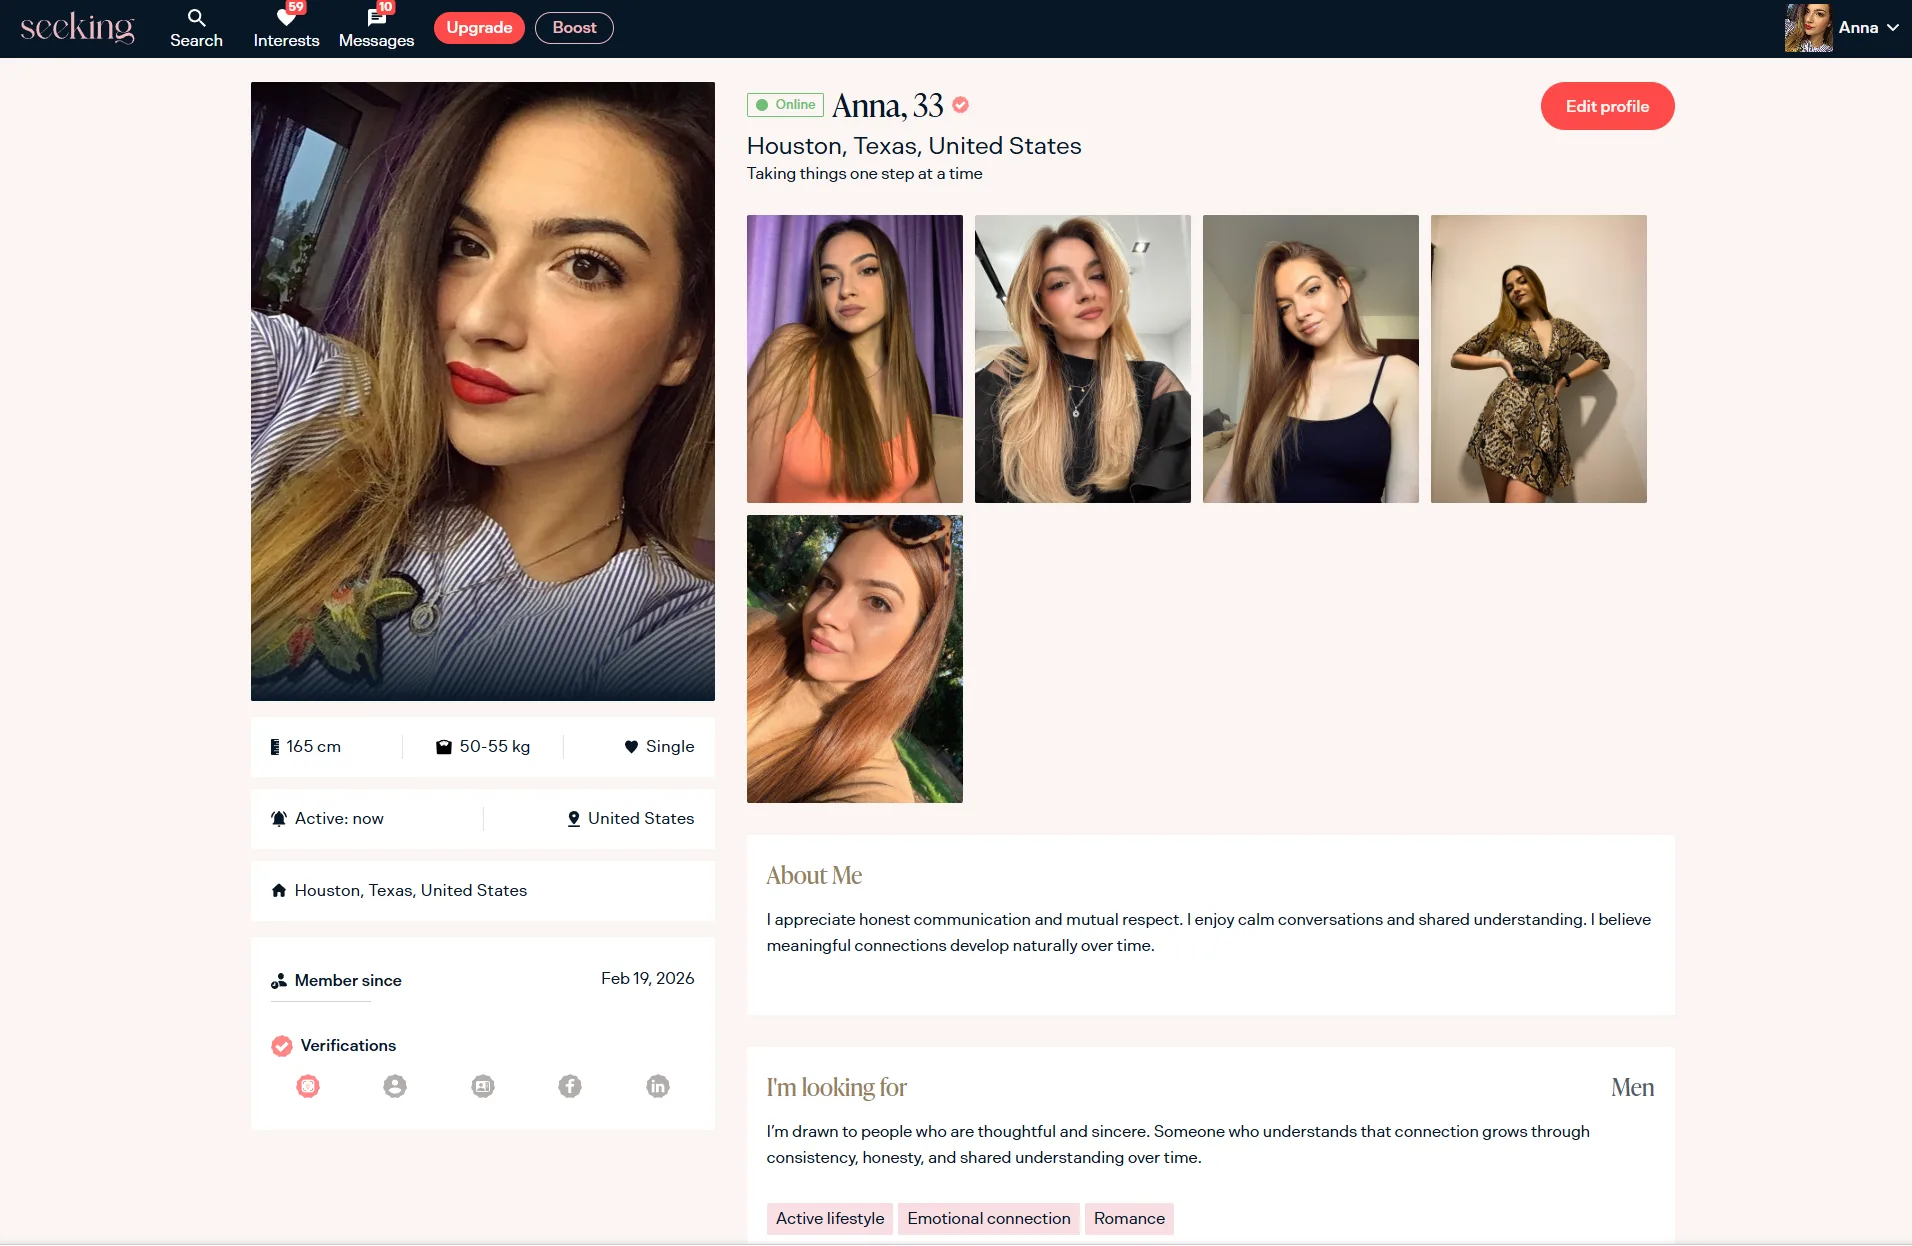1912x1246 pixels.
Task: Go to the Seeking home logo
Action: coord(77,28)
